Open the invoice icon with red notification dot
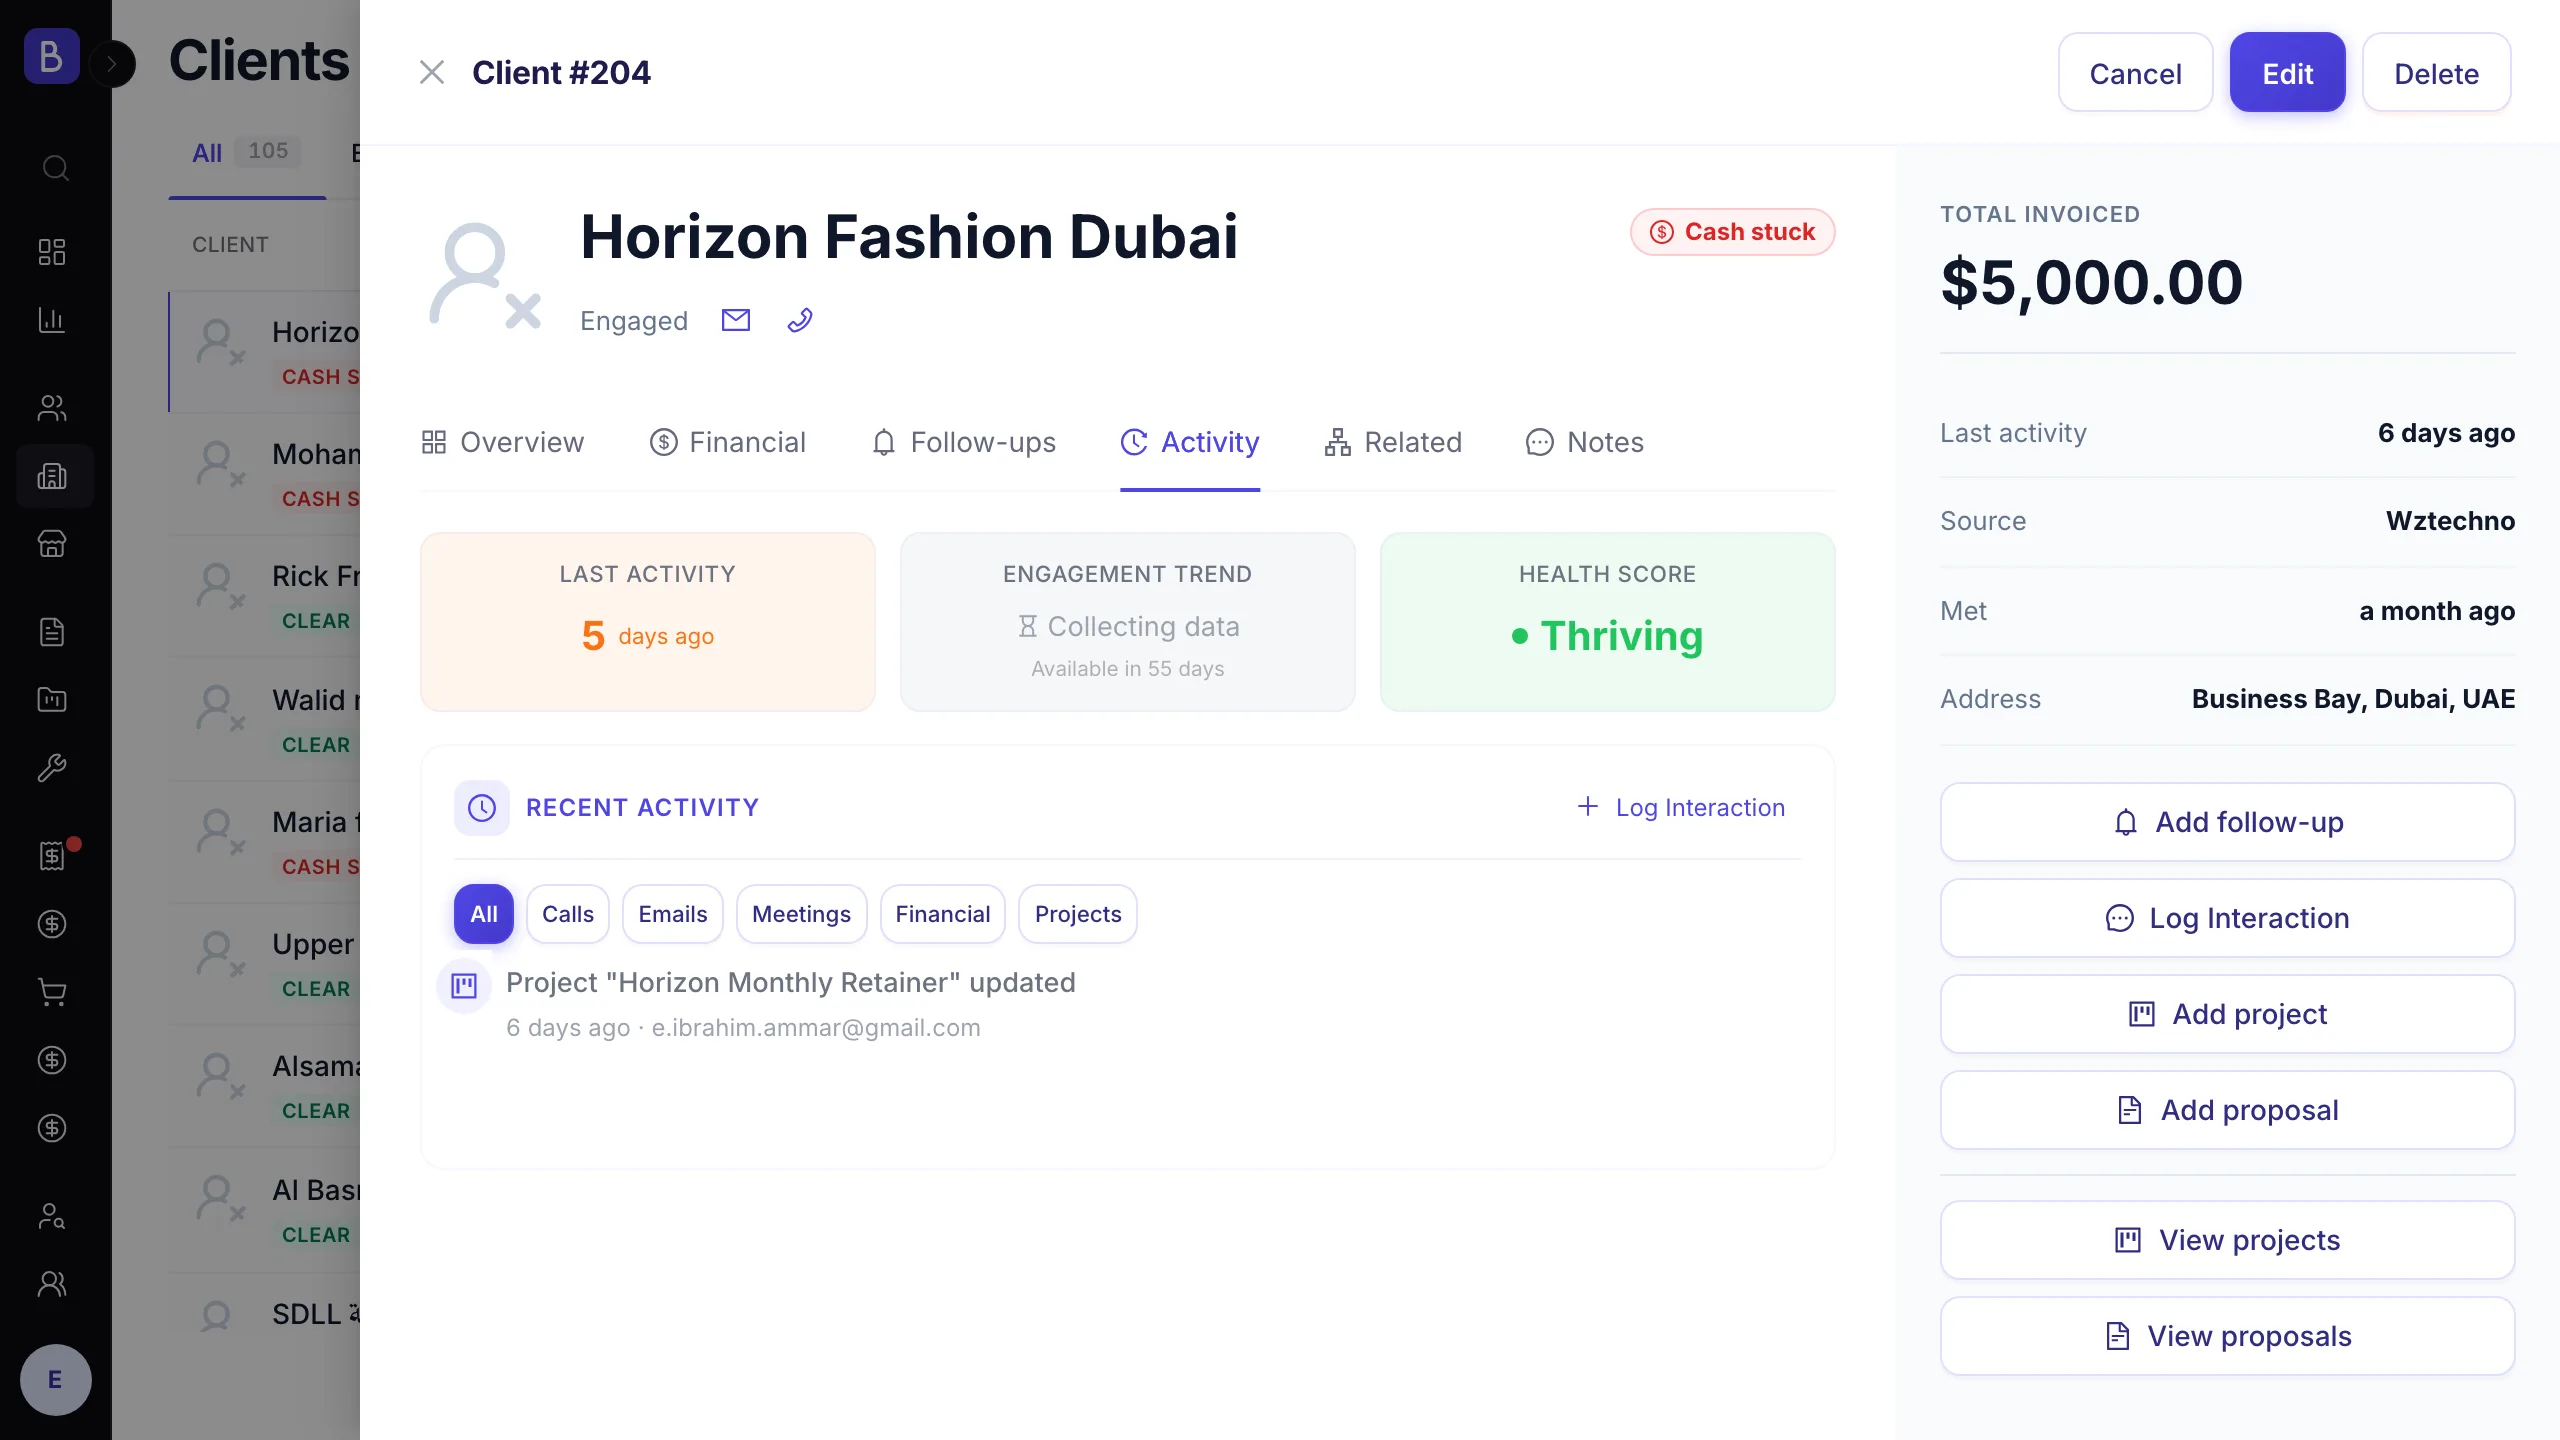2560x1440 pixels. tap(54, 855)
